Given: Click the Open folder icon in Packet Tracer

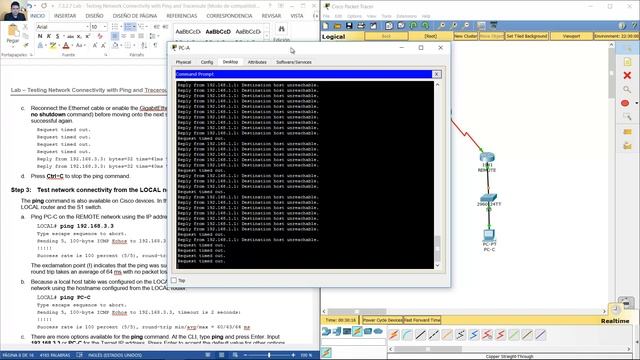Looking at the screenshot, I should click(337, 26).
